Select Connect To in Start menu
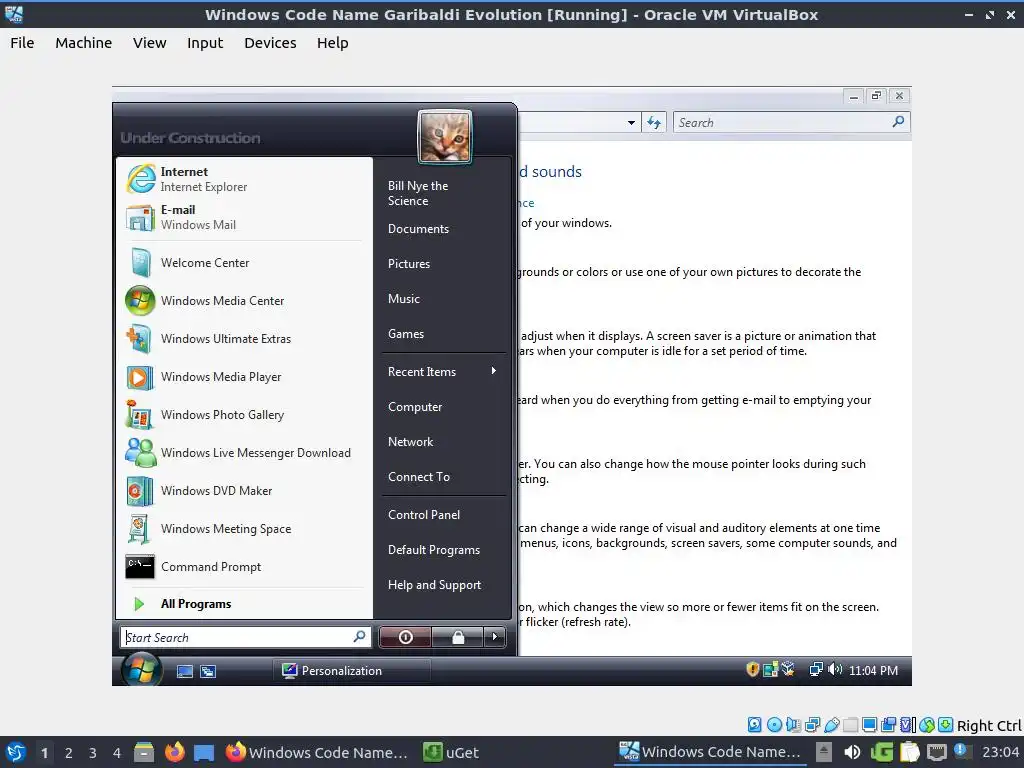 [x=443, y=477]
